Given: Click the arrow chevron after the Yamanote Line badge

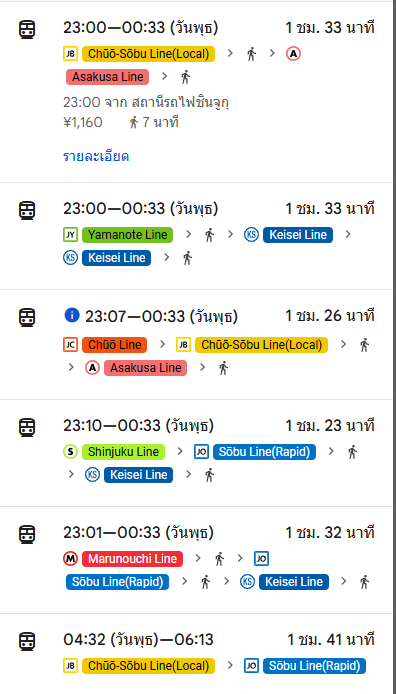Looking at the screenshot, I should pyautogui.click(x=188, y=235).
